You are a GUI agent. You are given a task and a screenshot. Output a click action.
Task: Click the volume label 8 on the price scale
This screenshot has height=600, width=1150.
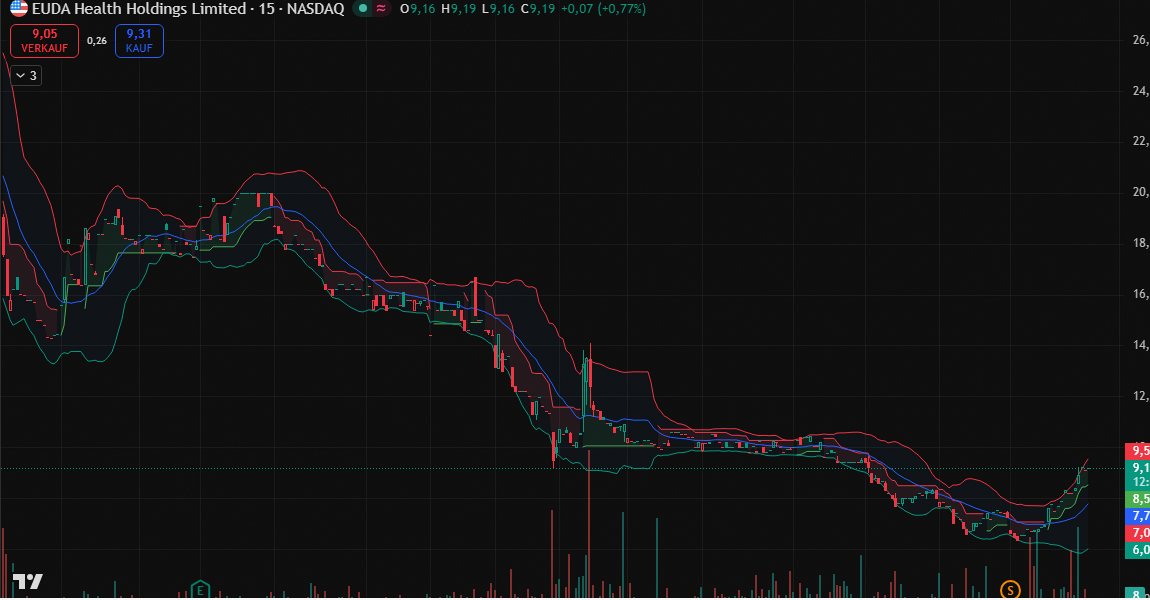pyautogui.click(x=1138, y=594)
